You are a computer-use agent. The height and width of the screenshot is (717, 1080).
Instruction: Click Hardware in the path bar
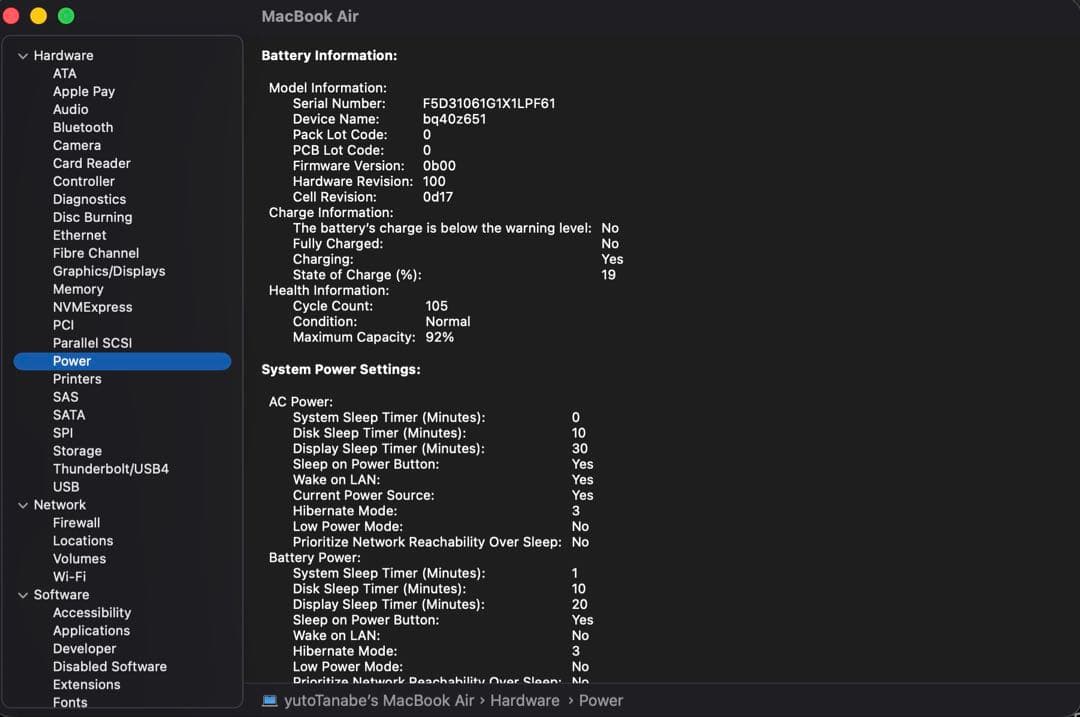(525, 700)
